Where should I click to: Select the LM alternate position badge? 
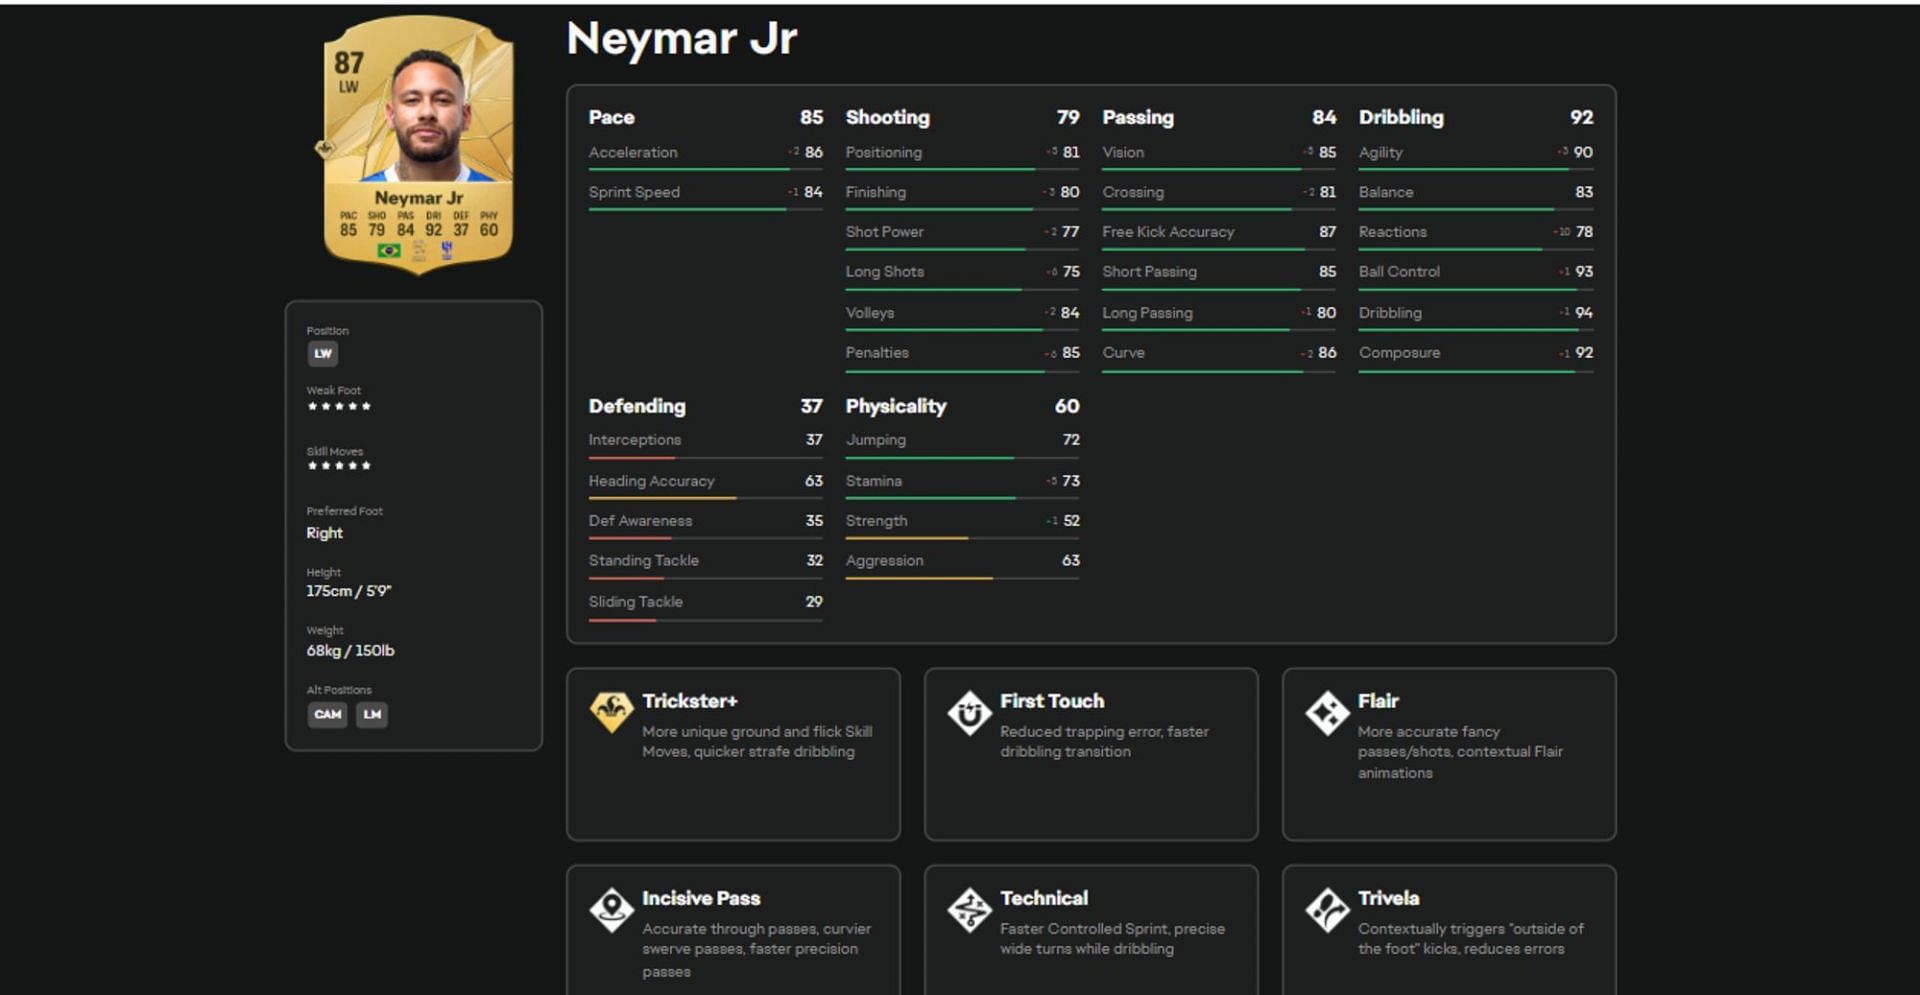click(372, 714)
